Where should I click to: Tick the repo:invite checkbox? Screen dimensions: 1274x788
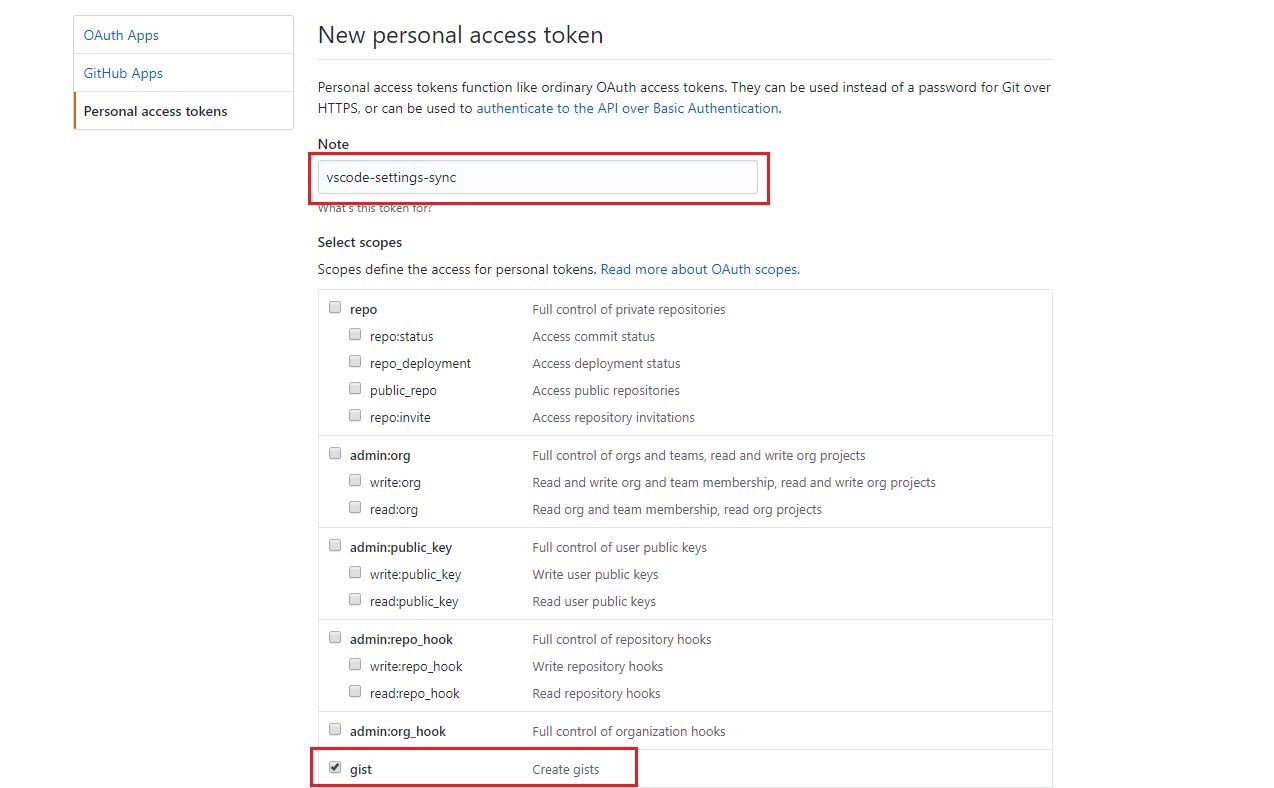tap(355, 416)
